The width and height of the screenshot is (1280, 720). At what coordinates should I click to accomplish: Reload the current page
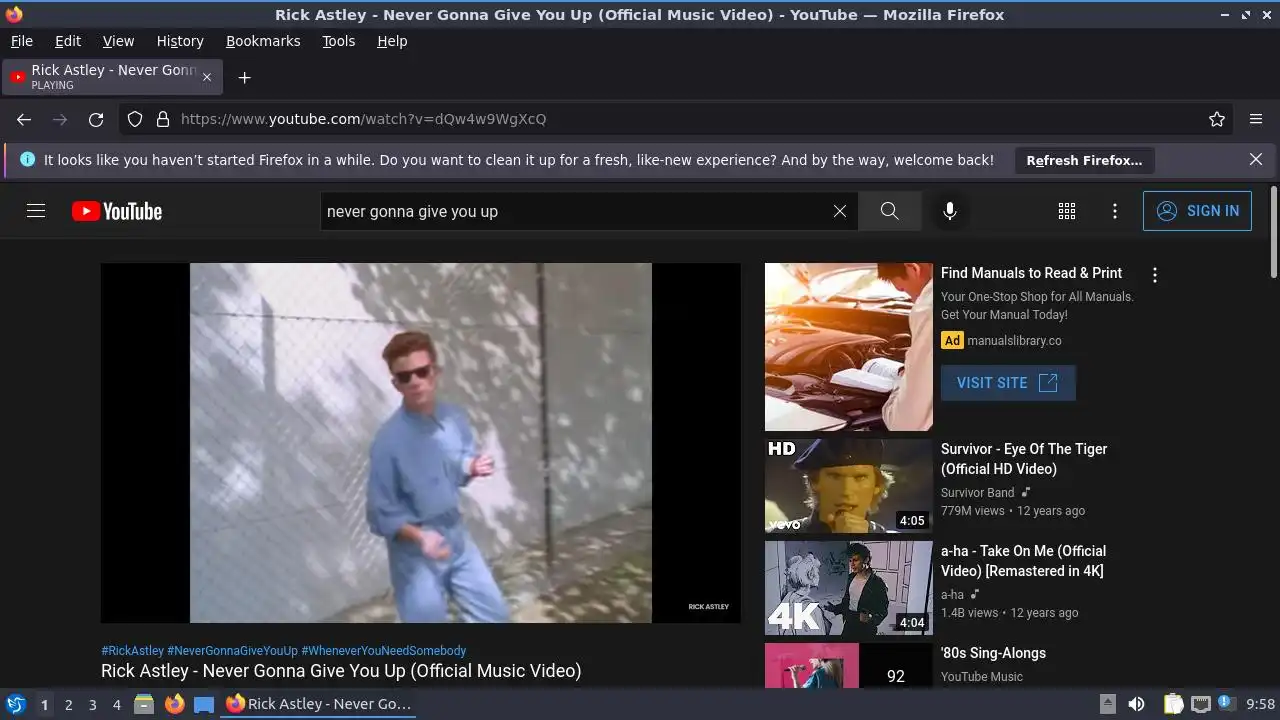coord(96,119)
